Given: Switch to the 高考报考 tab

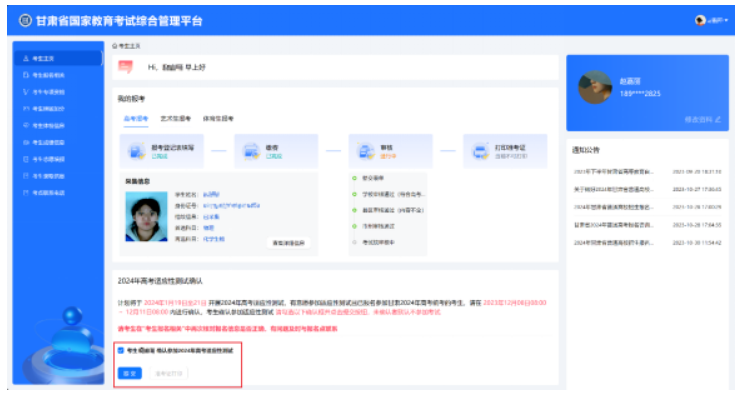Looking at the screenshot, I should click(x=135, y=118).
